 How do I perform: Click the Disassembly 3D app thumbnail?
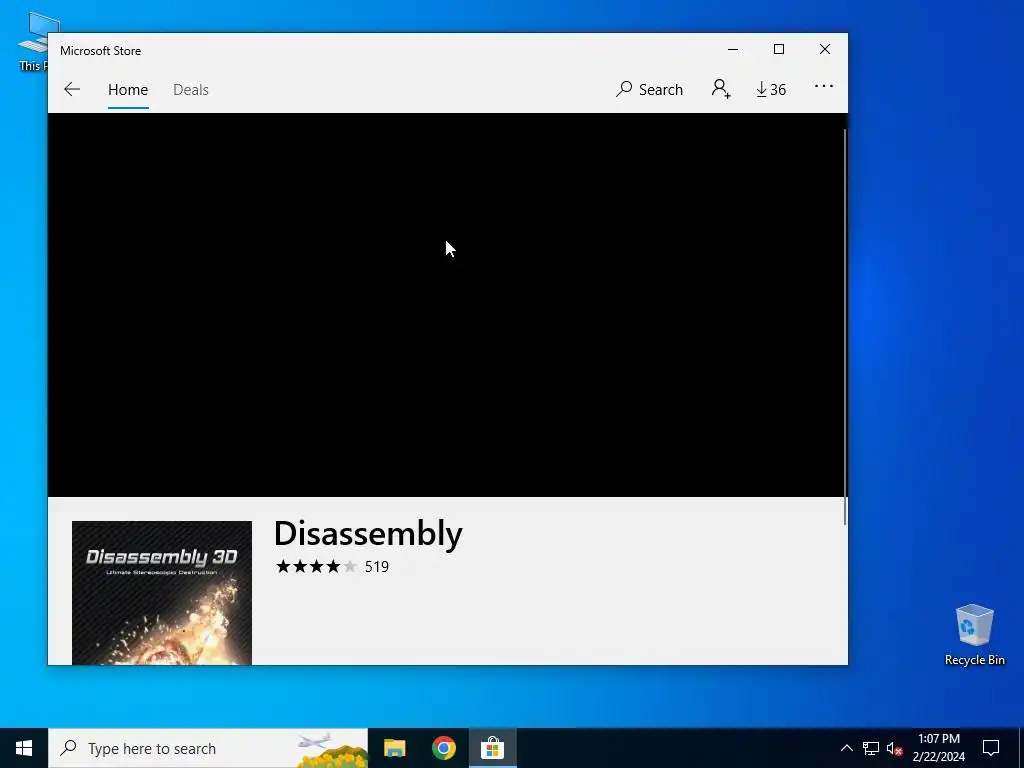pyautogui.click(x=162, y=593)
